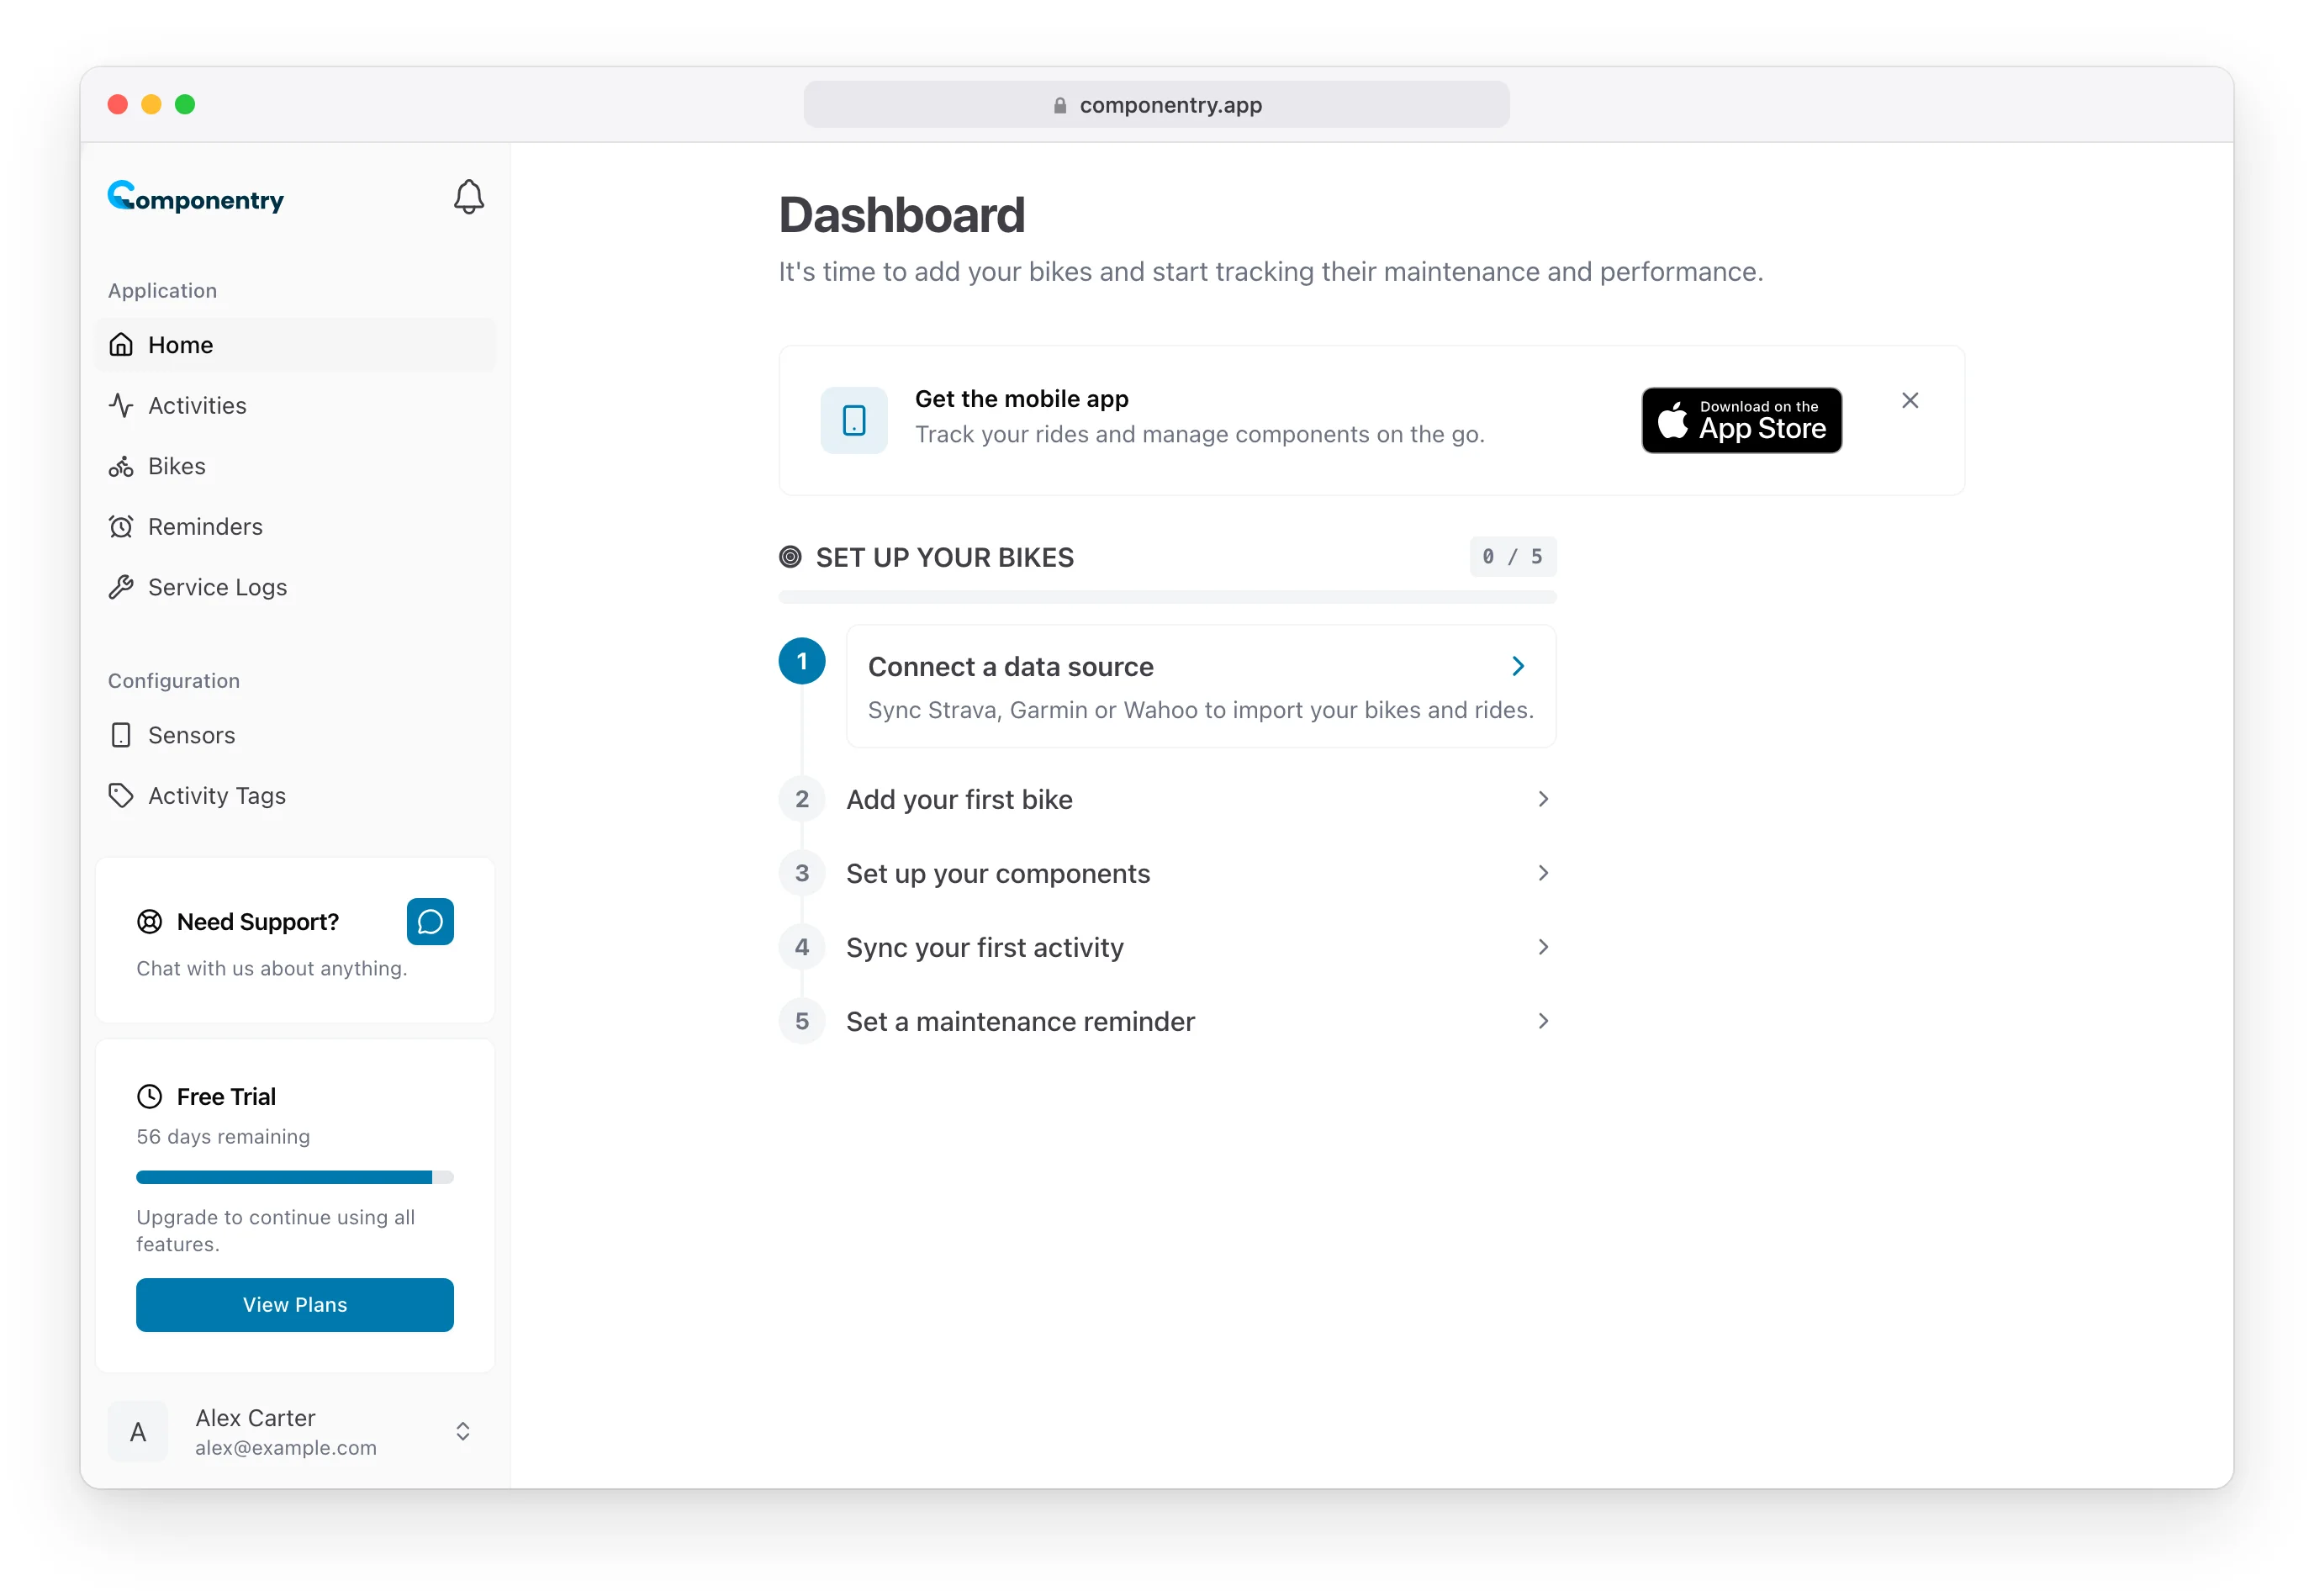Image resolution: width=2314 pixels, height=1596 pixels.
Task: Go to Activities page
Action: [295, 405]
